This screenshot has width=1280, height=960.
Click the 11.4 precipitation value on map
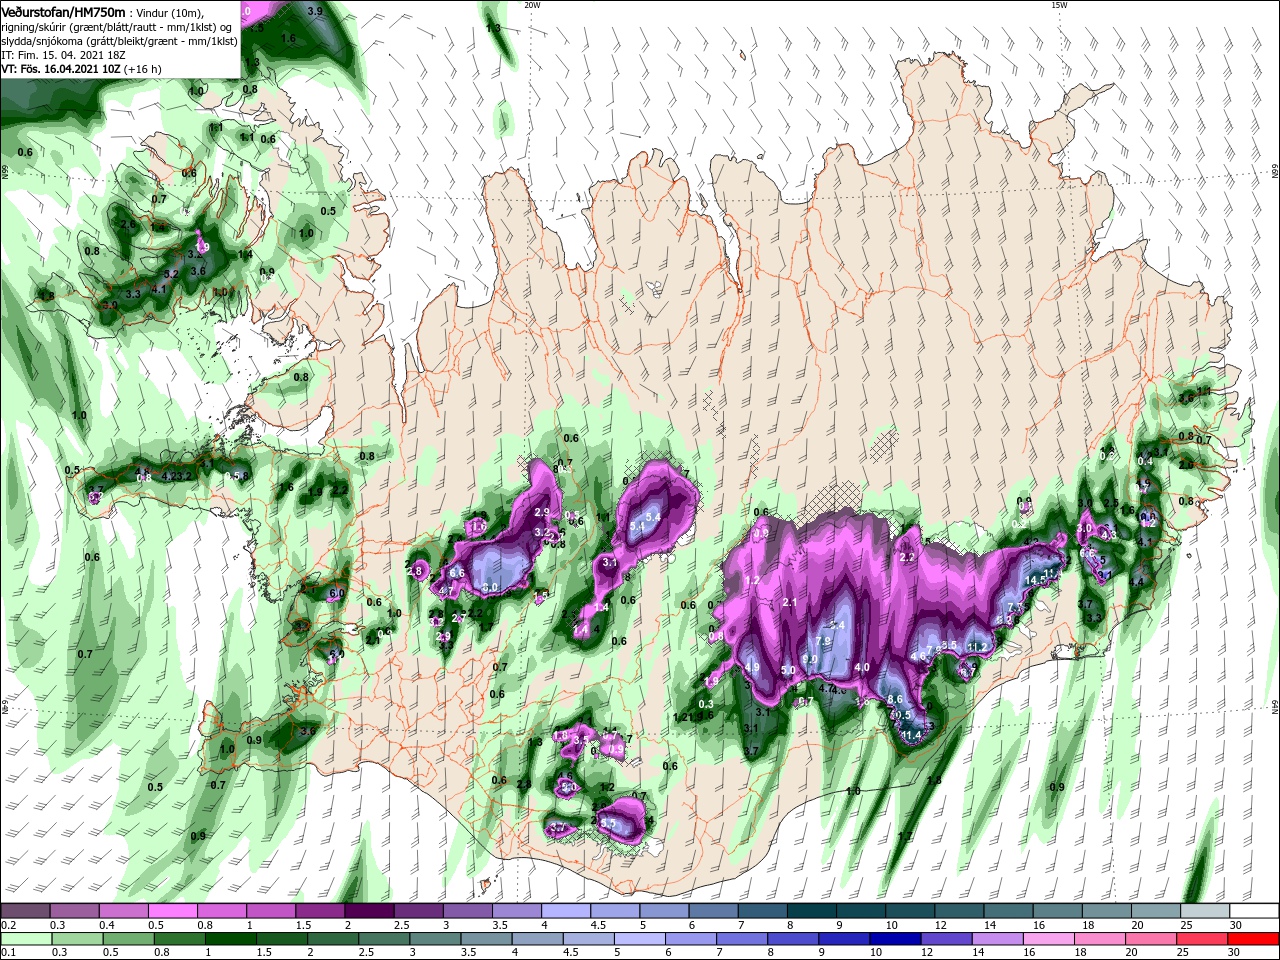tap(911, 735)
